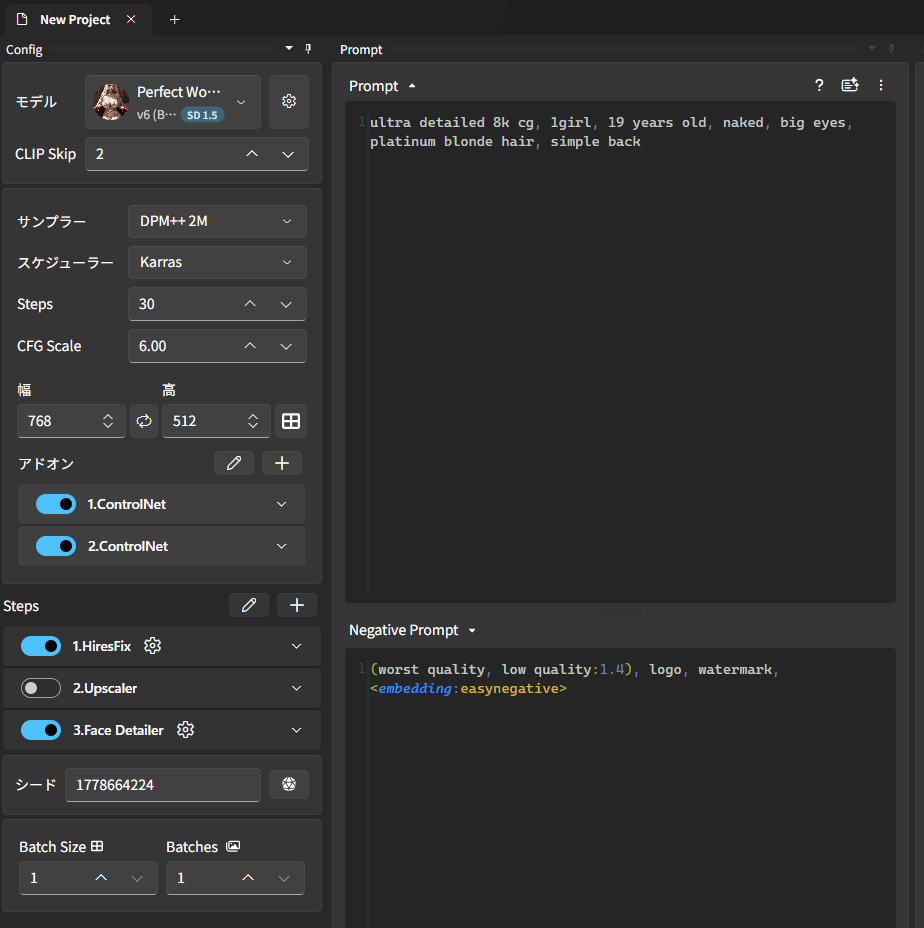Viewport: 924px width, 928px height.
Task: Open the Karras scheduler dropdown
Action: pyautogui.click(x=217, y=262)
